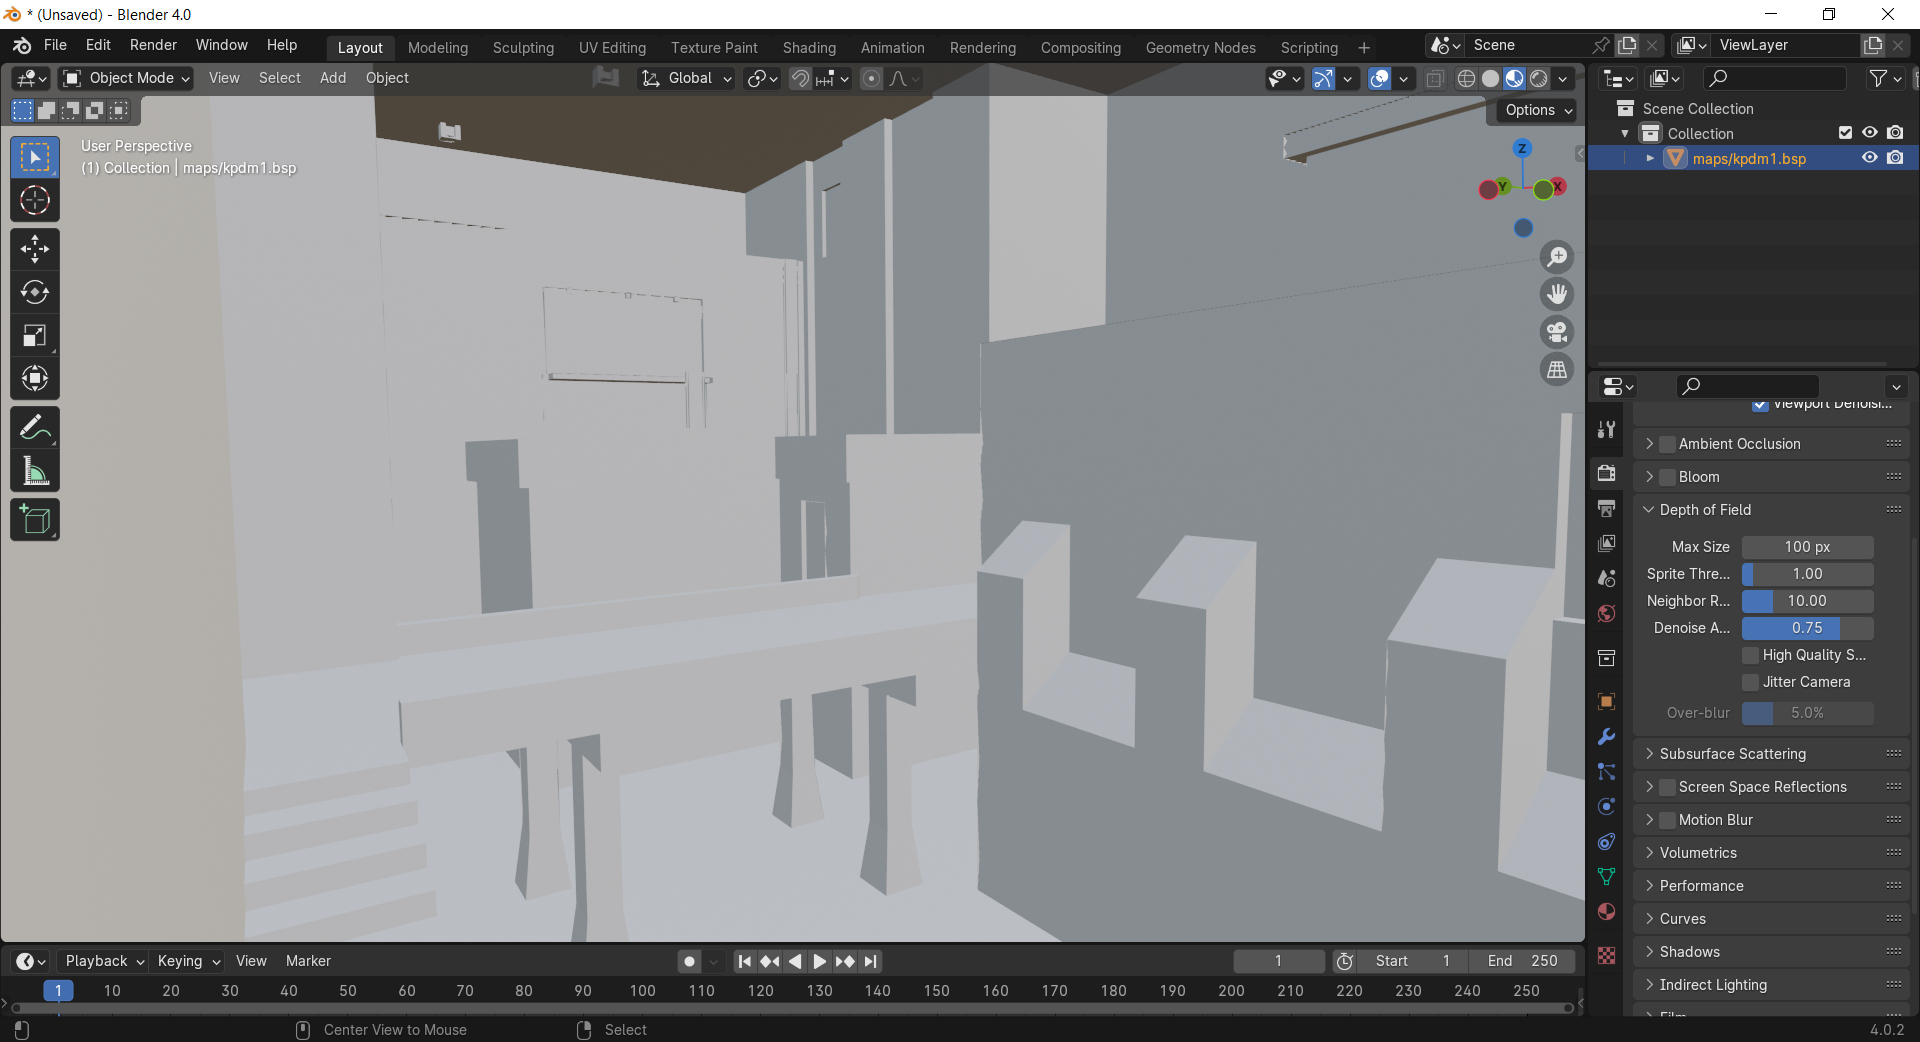The height and width of the screenshot is (1042, 1920).
Task: Enable Jitter Camera checkbox
Action: 1750,682
